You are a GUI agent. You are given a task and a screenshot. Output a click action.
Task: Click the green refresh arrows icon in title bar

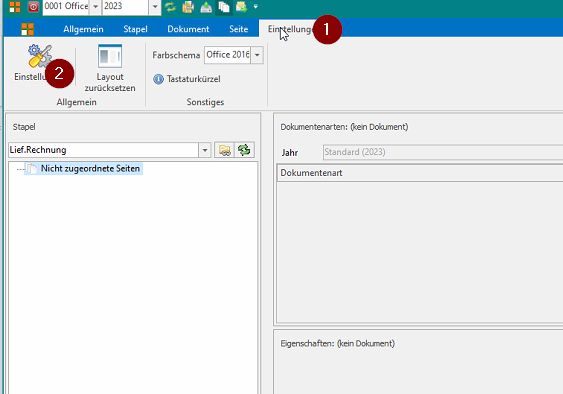[170, 7]
